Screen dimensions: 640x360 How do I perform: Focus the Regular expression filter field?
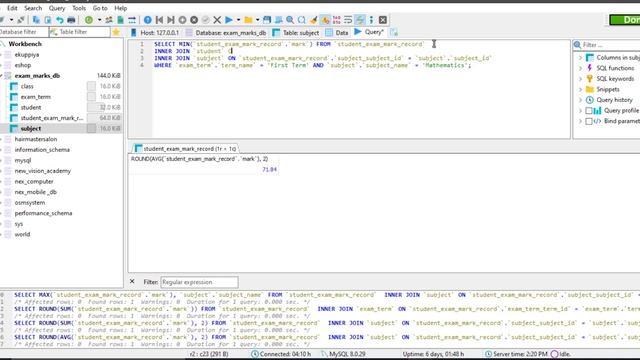[x=199, y=282]
